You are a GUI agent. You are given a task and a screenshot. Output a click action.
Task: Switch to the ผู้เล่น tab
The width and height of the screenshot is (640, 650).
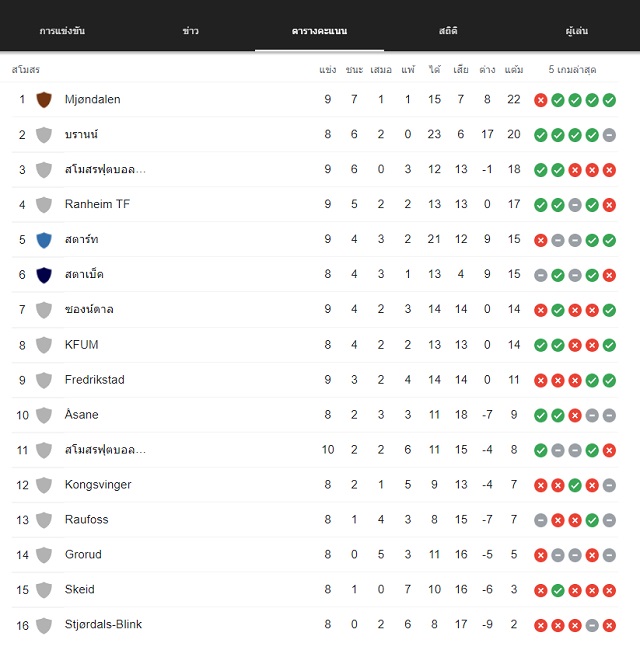click(x=577, y=31)
